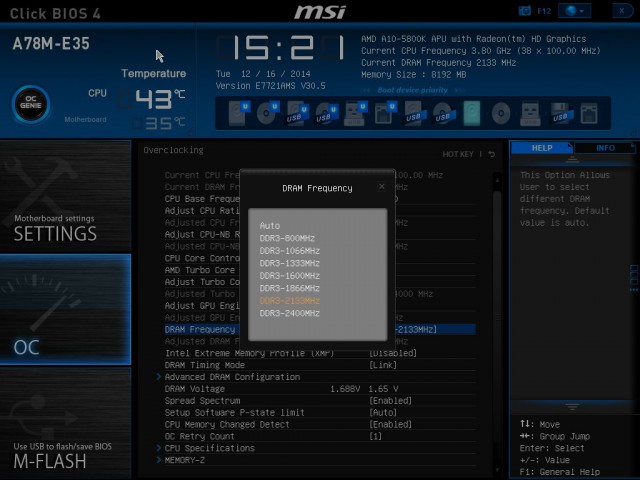Click the BIOS version E7721AMS V30.5 text

click(x=271, y=86)
